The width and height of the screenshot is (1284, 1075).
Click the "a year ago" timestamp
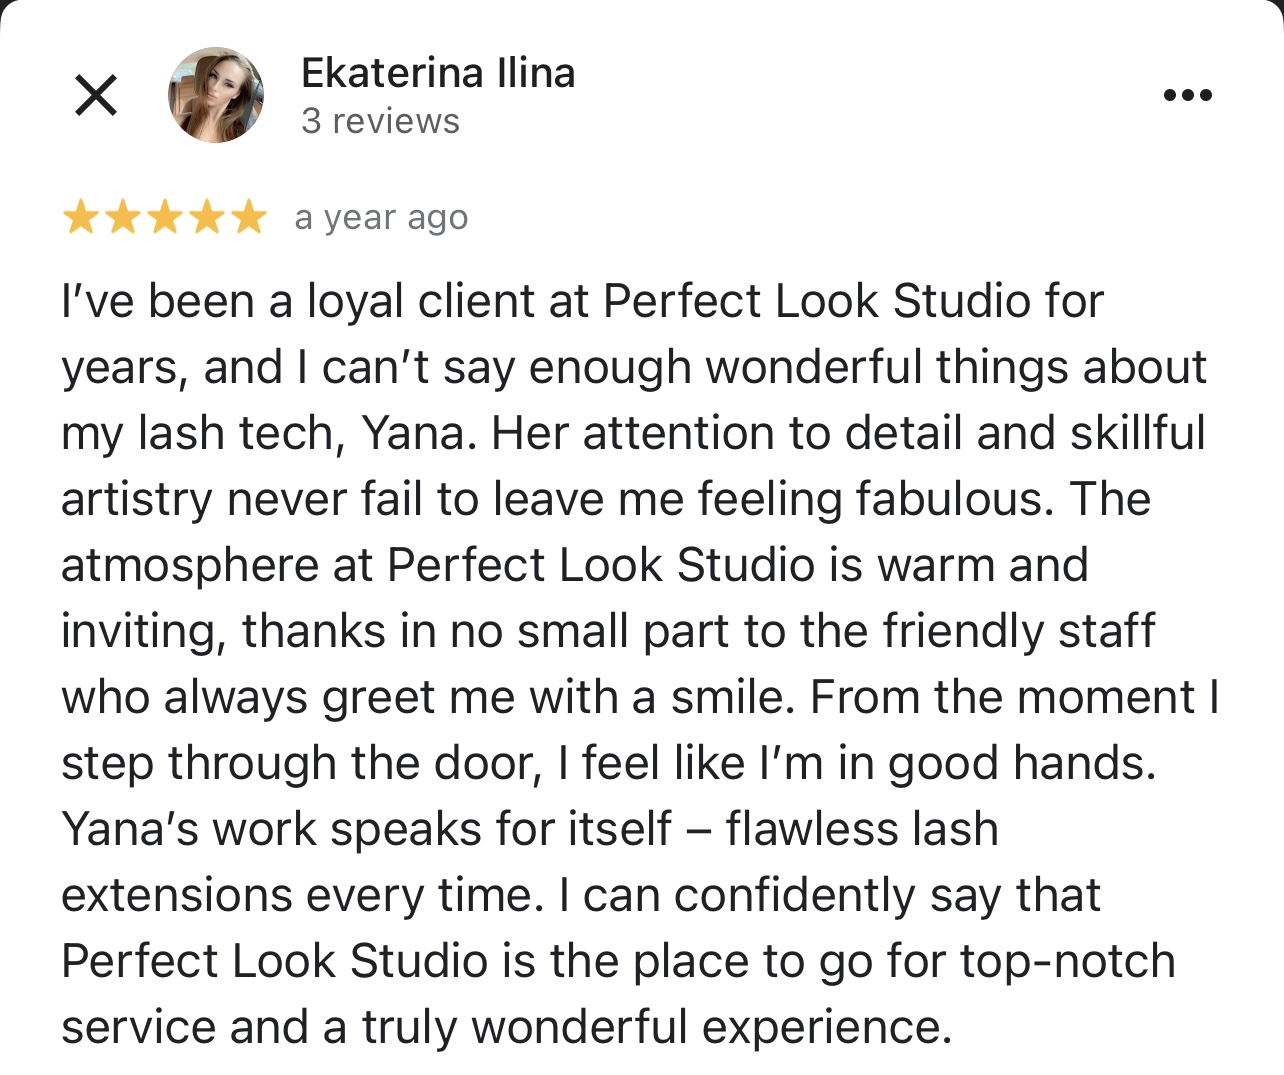tap(381, 218)
